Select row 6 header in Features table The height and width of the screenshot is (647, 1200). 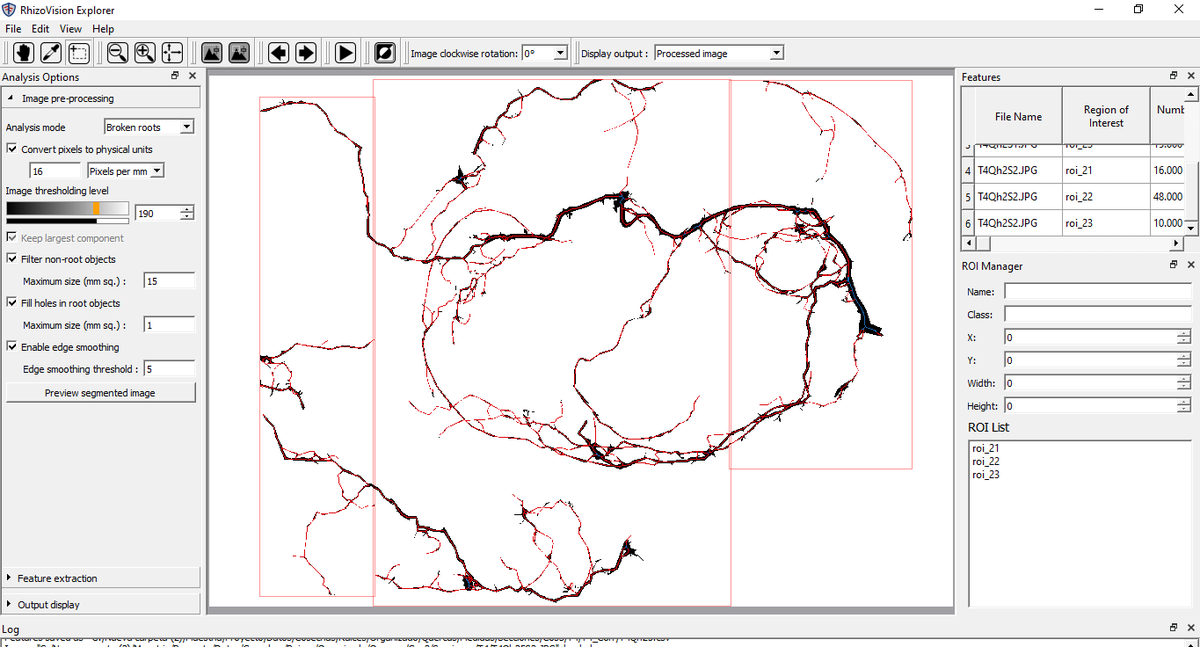point(967,222)
